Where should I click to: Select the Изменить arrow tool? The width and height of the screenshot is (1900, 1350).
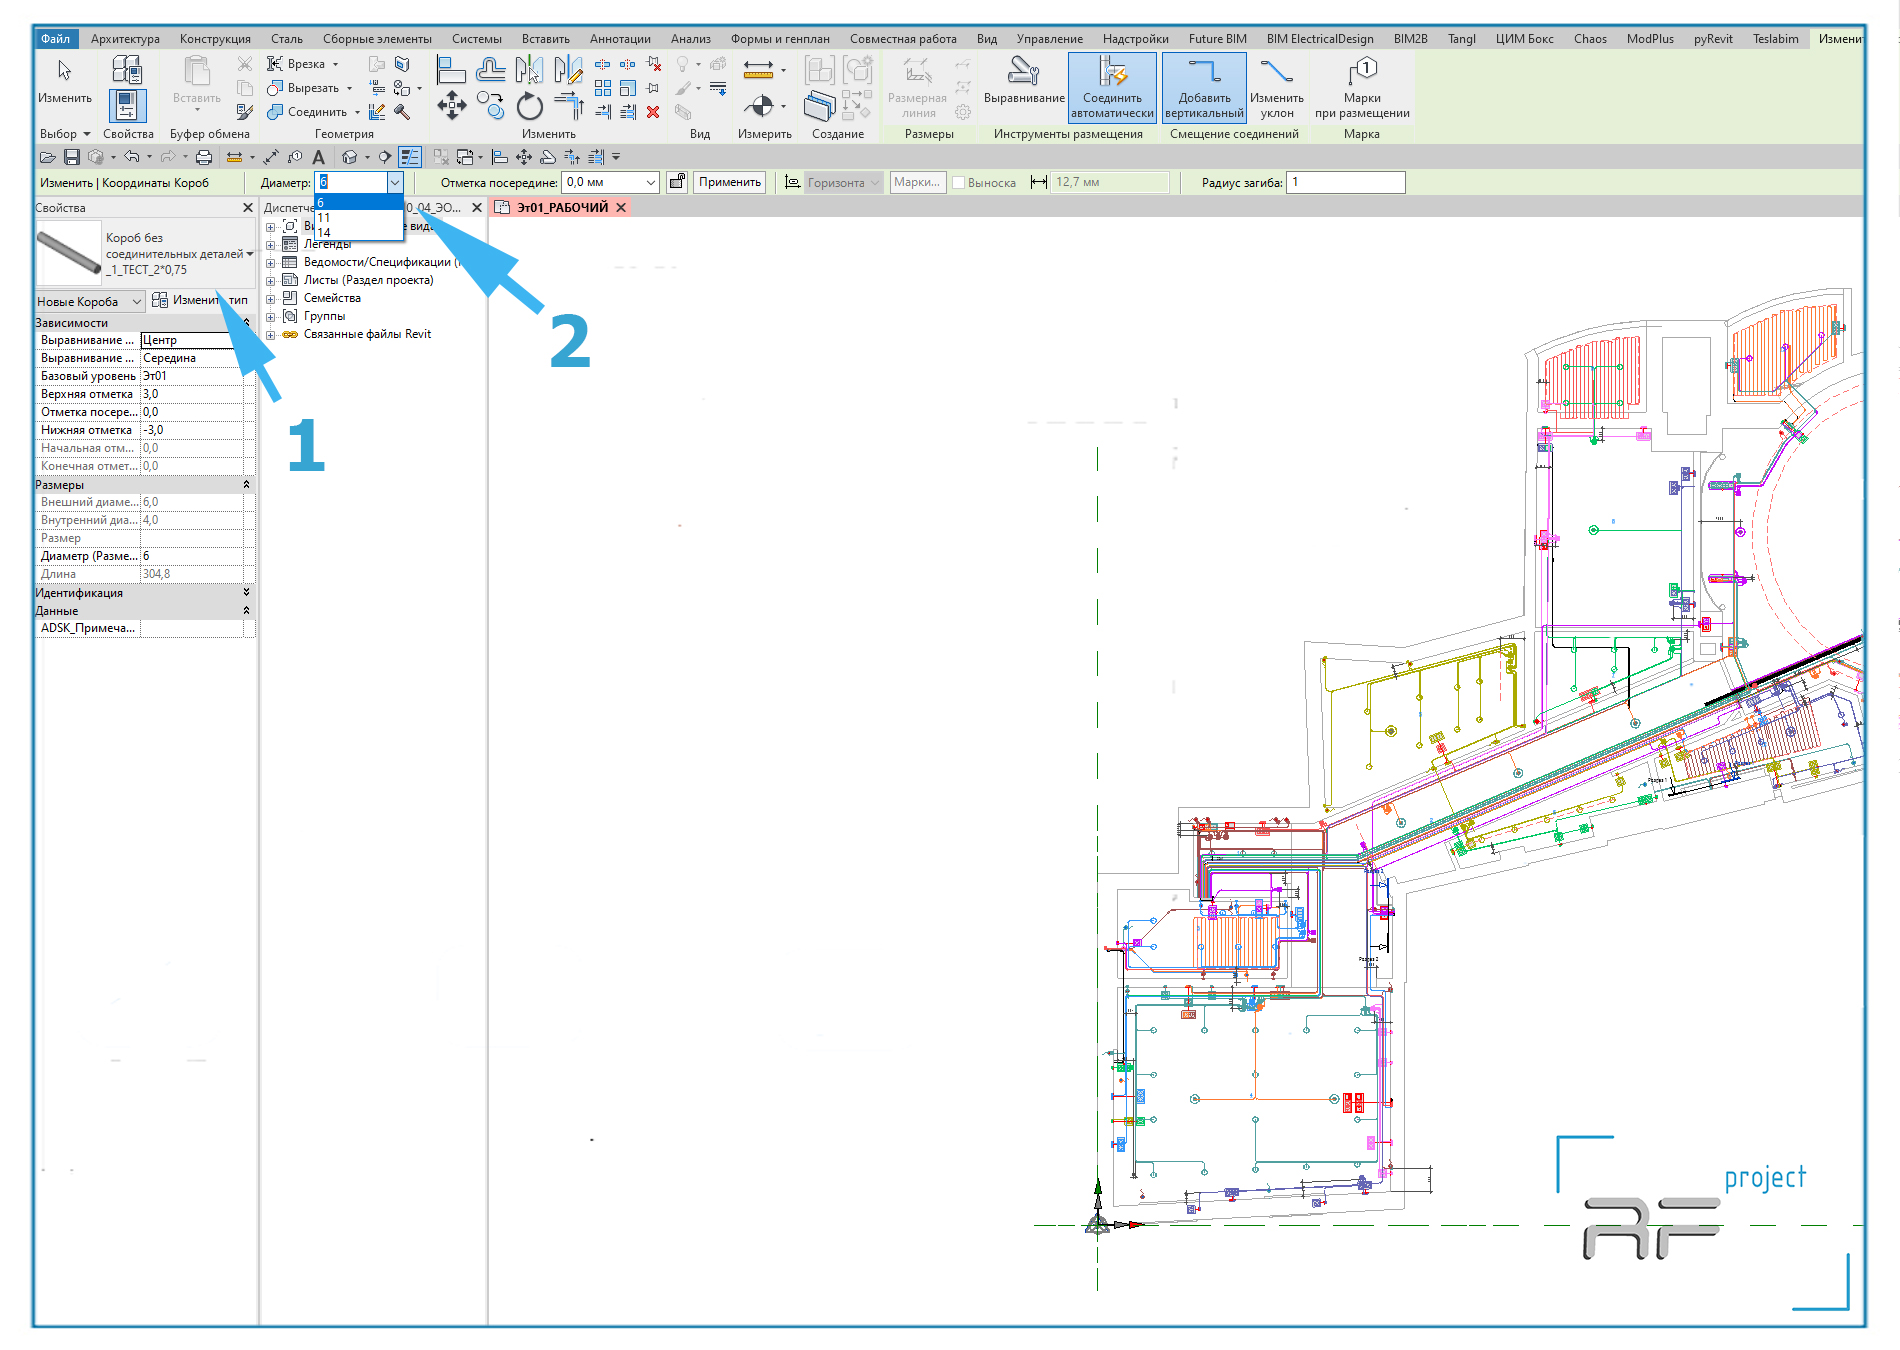pos(65,80)
